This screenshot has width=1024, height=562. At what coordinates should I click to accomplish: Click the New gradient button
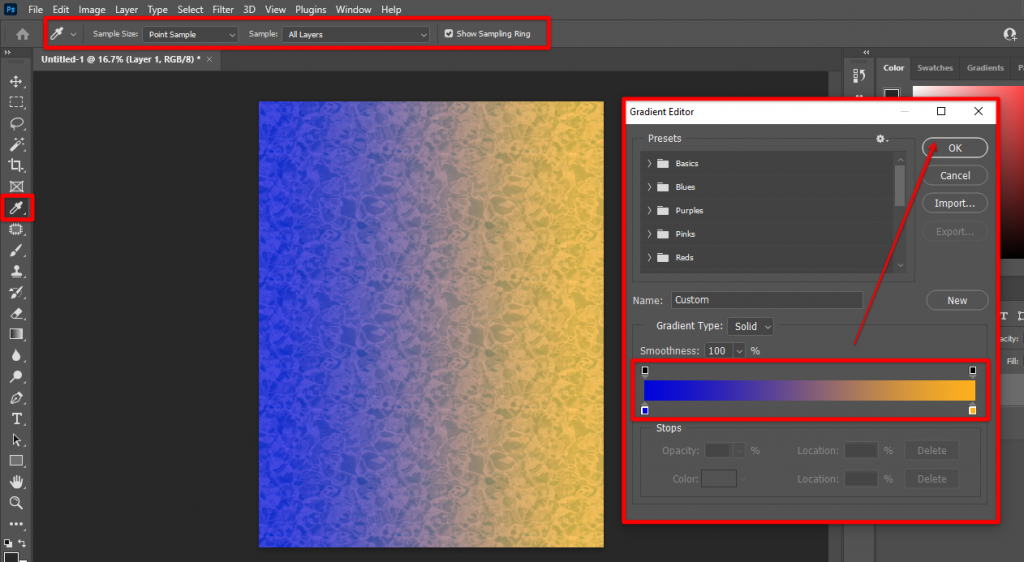point(956,300)
